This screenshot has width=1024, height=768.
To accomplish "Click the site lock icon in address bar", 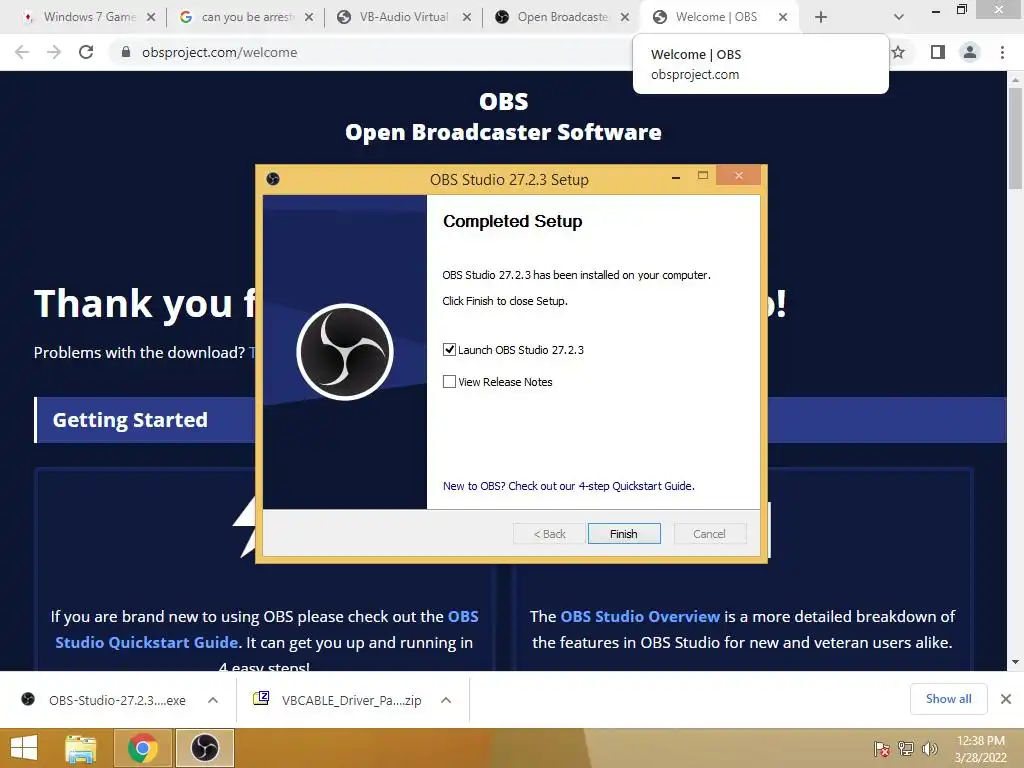I will pyautogui.click(x=126, y=52).
